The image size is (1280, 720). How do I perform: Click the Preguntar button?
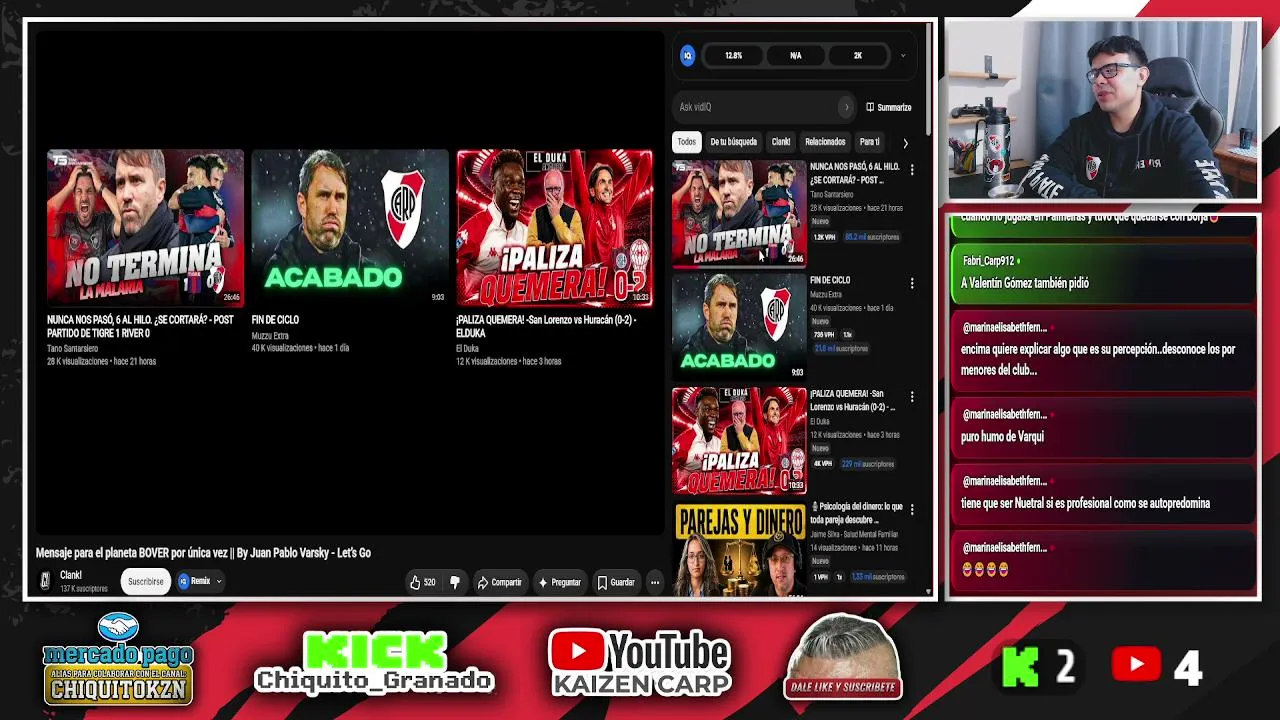click(x=560, y=582)
